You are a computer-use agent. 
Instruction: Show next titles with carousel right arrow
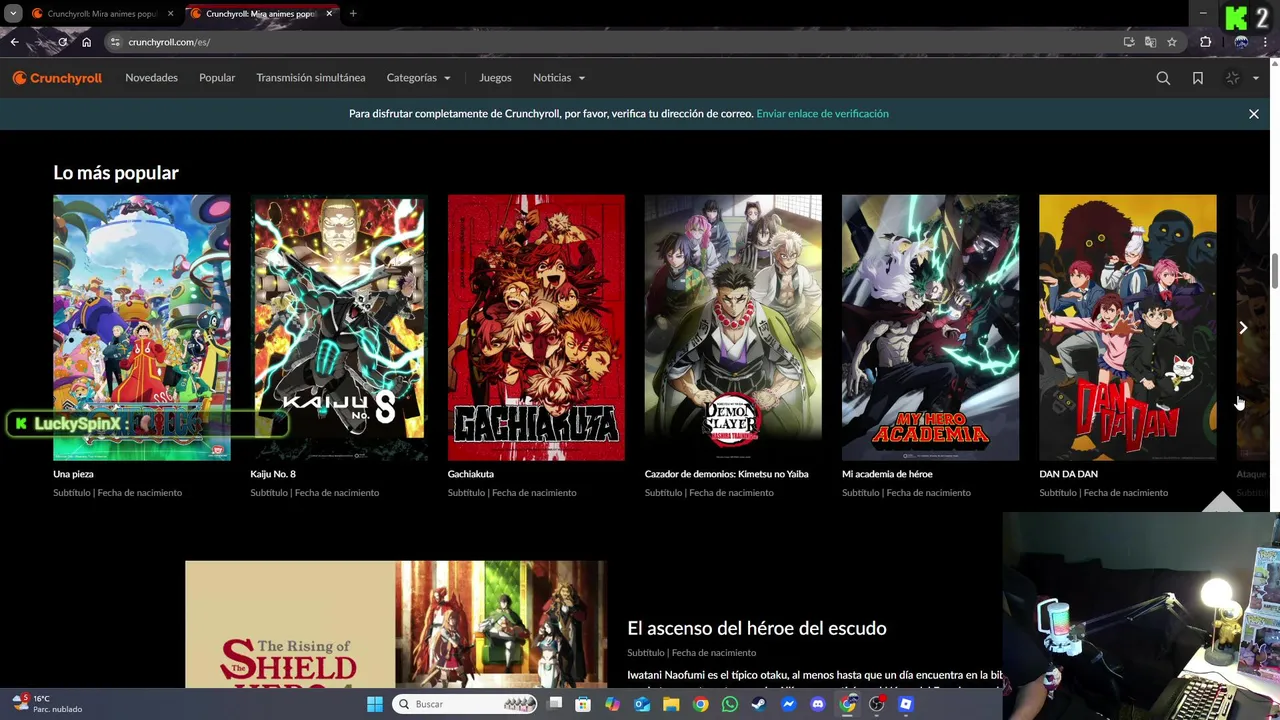(x=1243, y=328)
